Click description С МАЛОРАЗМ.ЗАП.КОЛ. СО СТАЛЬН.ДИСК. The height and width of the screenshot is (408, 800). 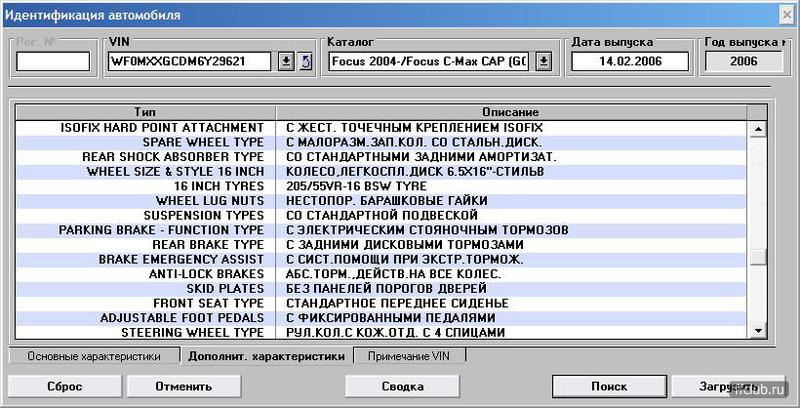tap(414, 142)
